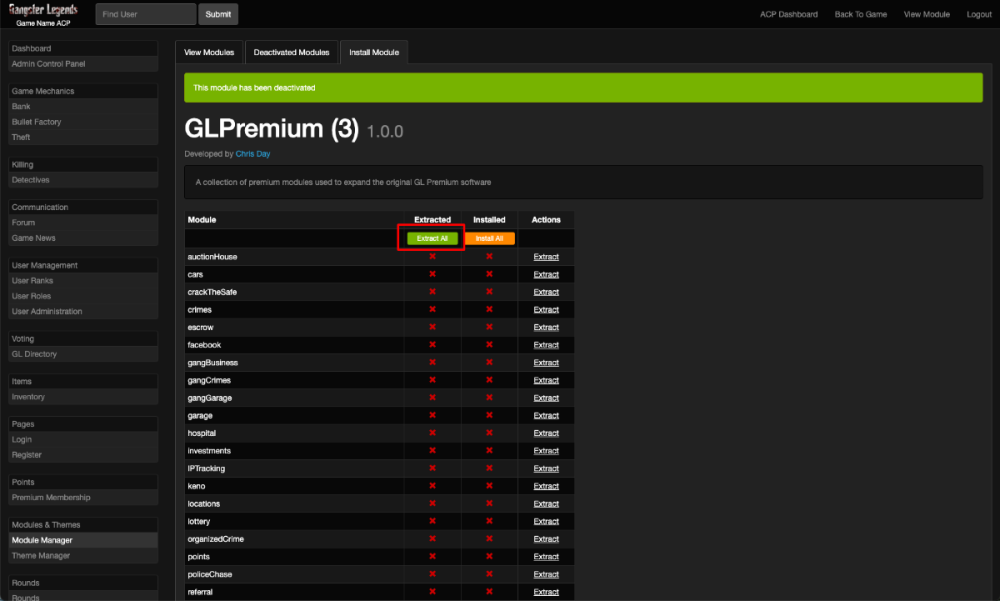The width and height of the screenshot is (1000, 601).
Task: Extract the lottery module
Action: 546,521
